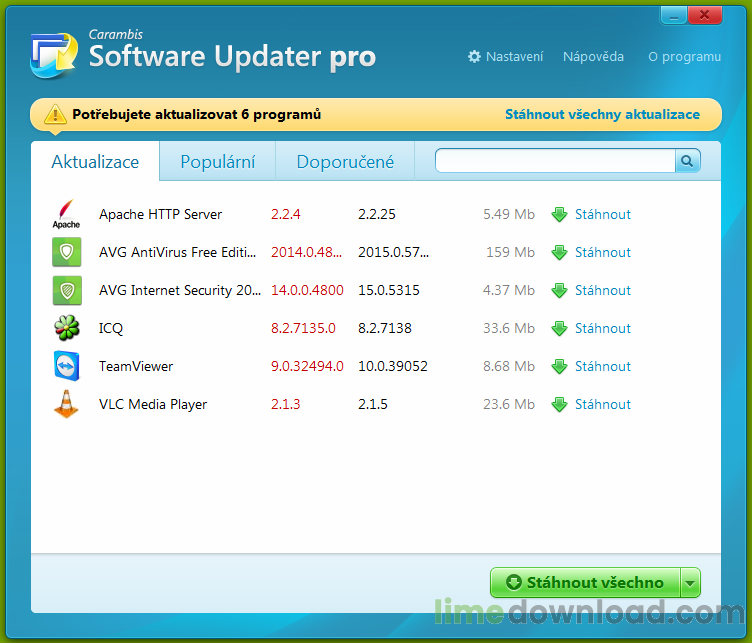Select the Aktualizace tab
The height and width of the screenshot is (643, 752).
(x=95, y=162)
